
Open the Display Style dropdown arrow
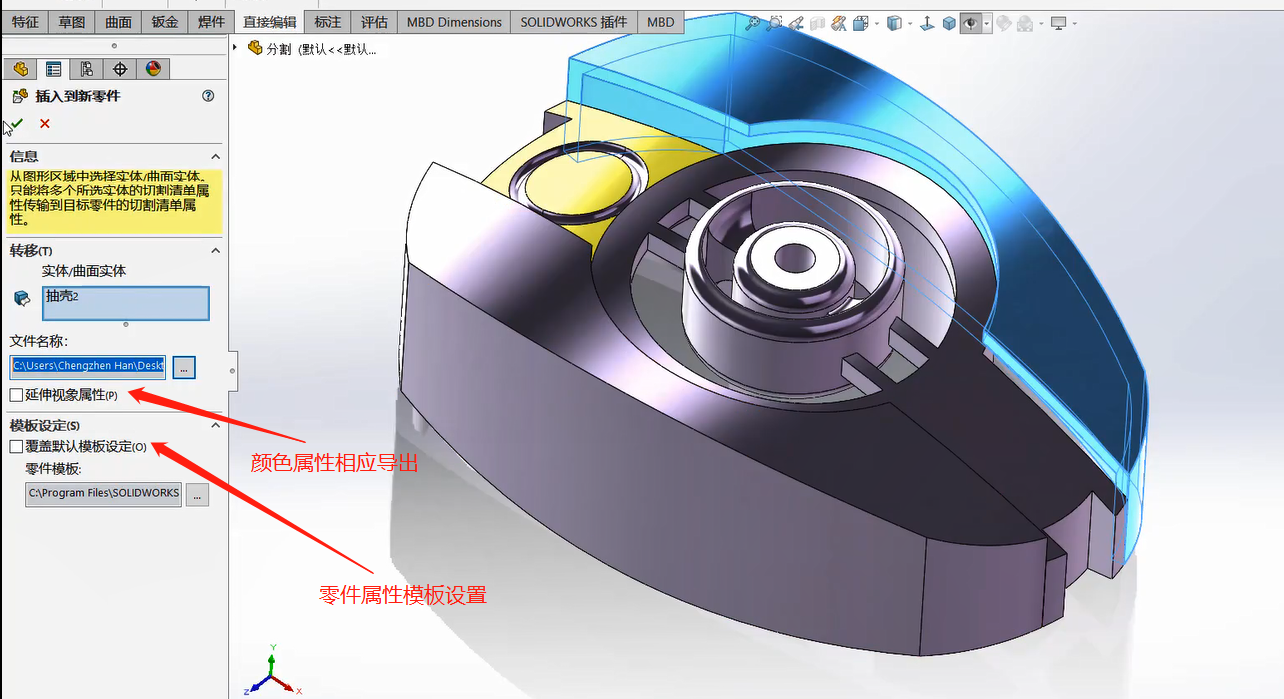[910, 23]
